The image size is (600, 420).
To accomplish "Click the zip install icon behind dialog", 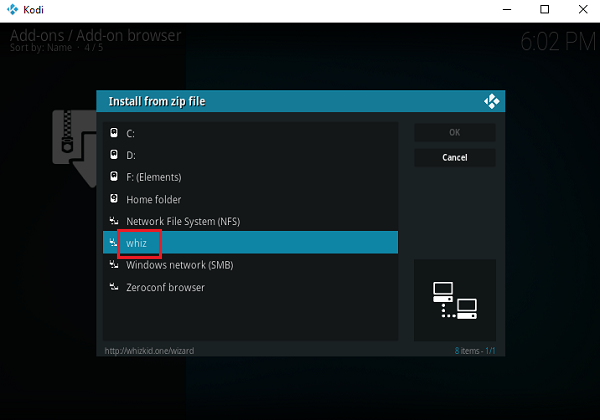I will coord(74,148).
